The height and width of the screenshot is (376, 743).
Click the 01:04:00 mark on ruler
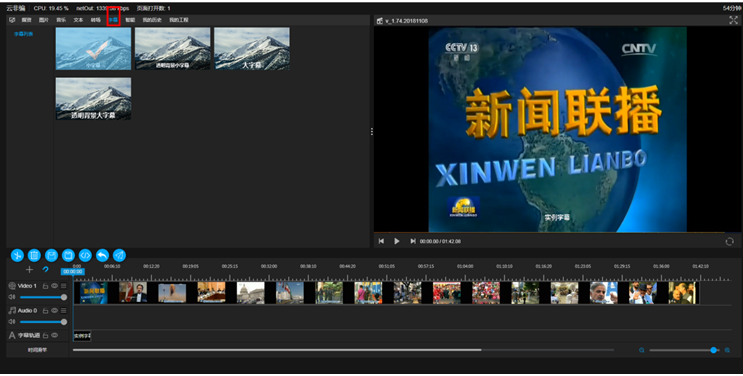(x=465, y=266)
